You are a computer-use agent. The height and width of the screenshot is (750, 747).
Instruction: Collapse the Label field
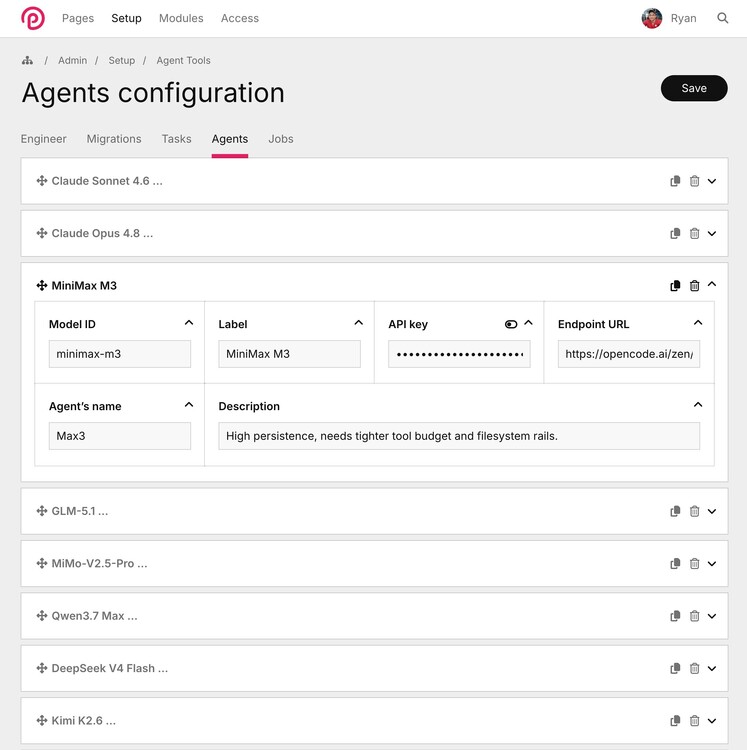point(359,323)
